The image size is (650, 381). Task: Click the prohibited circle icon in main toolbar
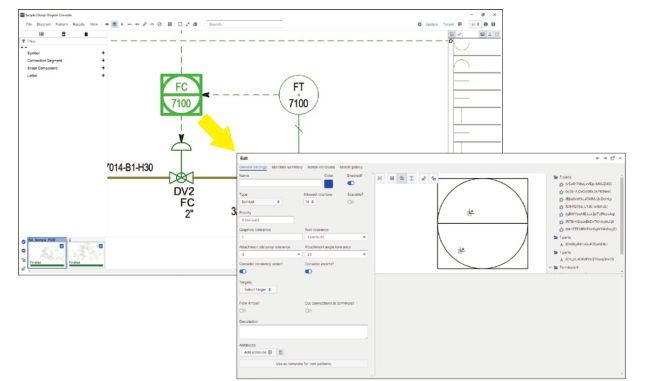[x=160, y=24]
